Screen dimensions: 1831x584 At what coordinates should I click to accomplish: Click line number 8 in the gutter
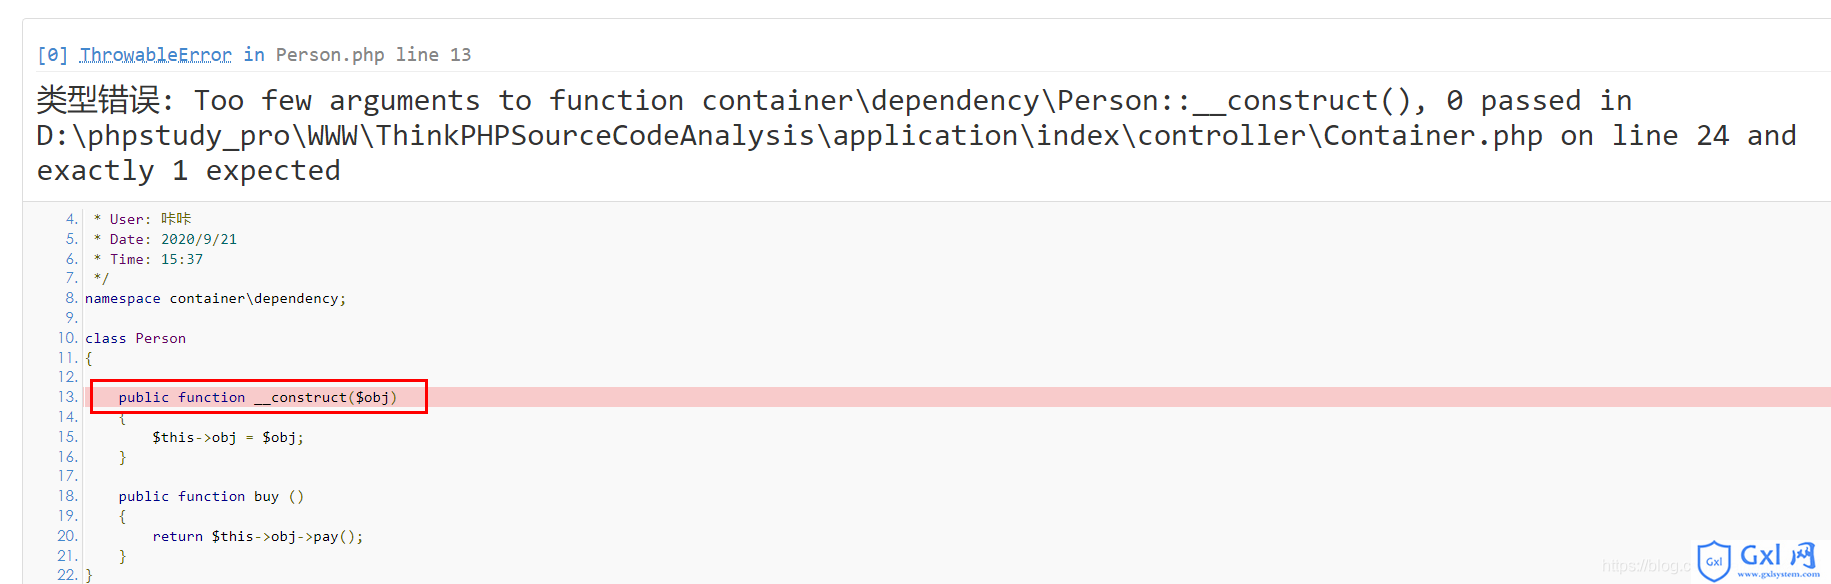[x=72, y=298]
